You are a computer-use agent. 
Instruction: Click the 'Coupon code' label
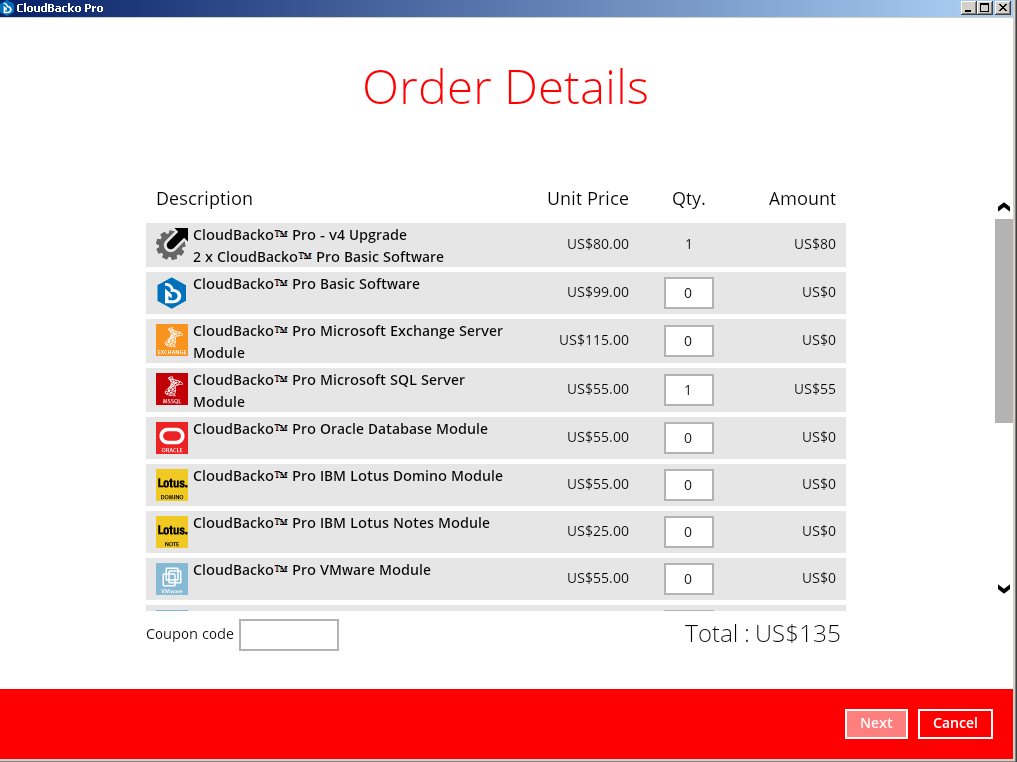(189, 634)
